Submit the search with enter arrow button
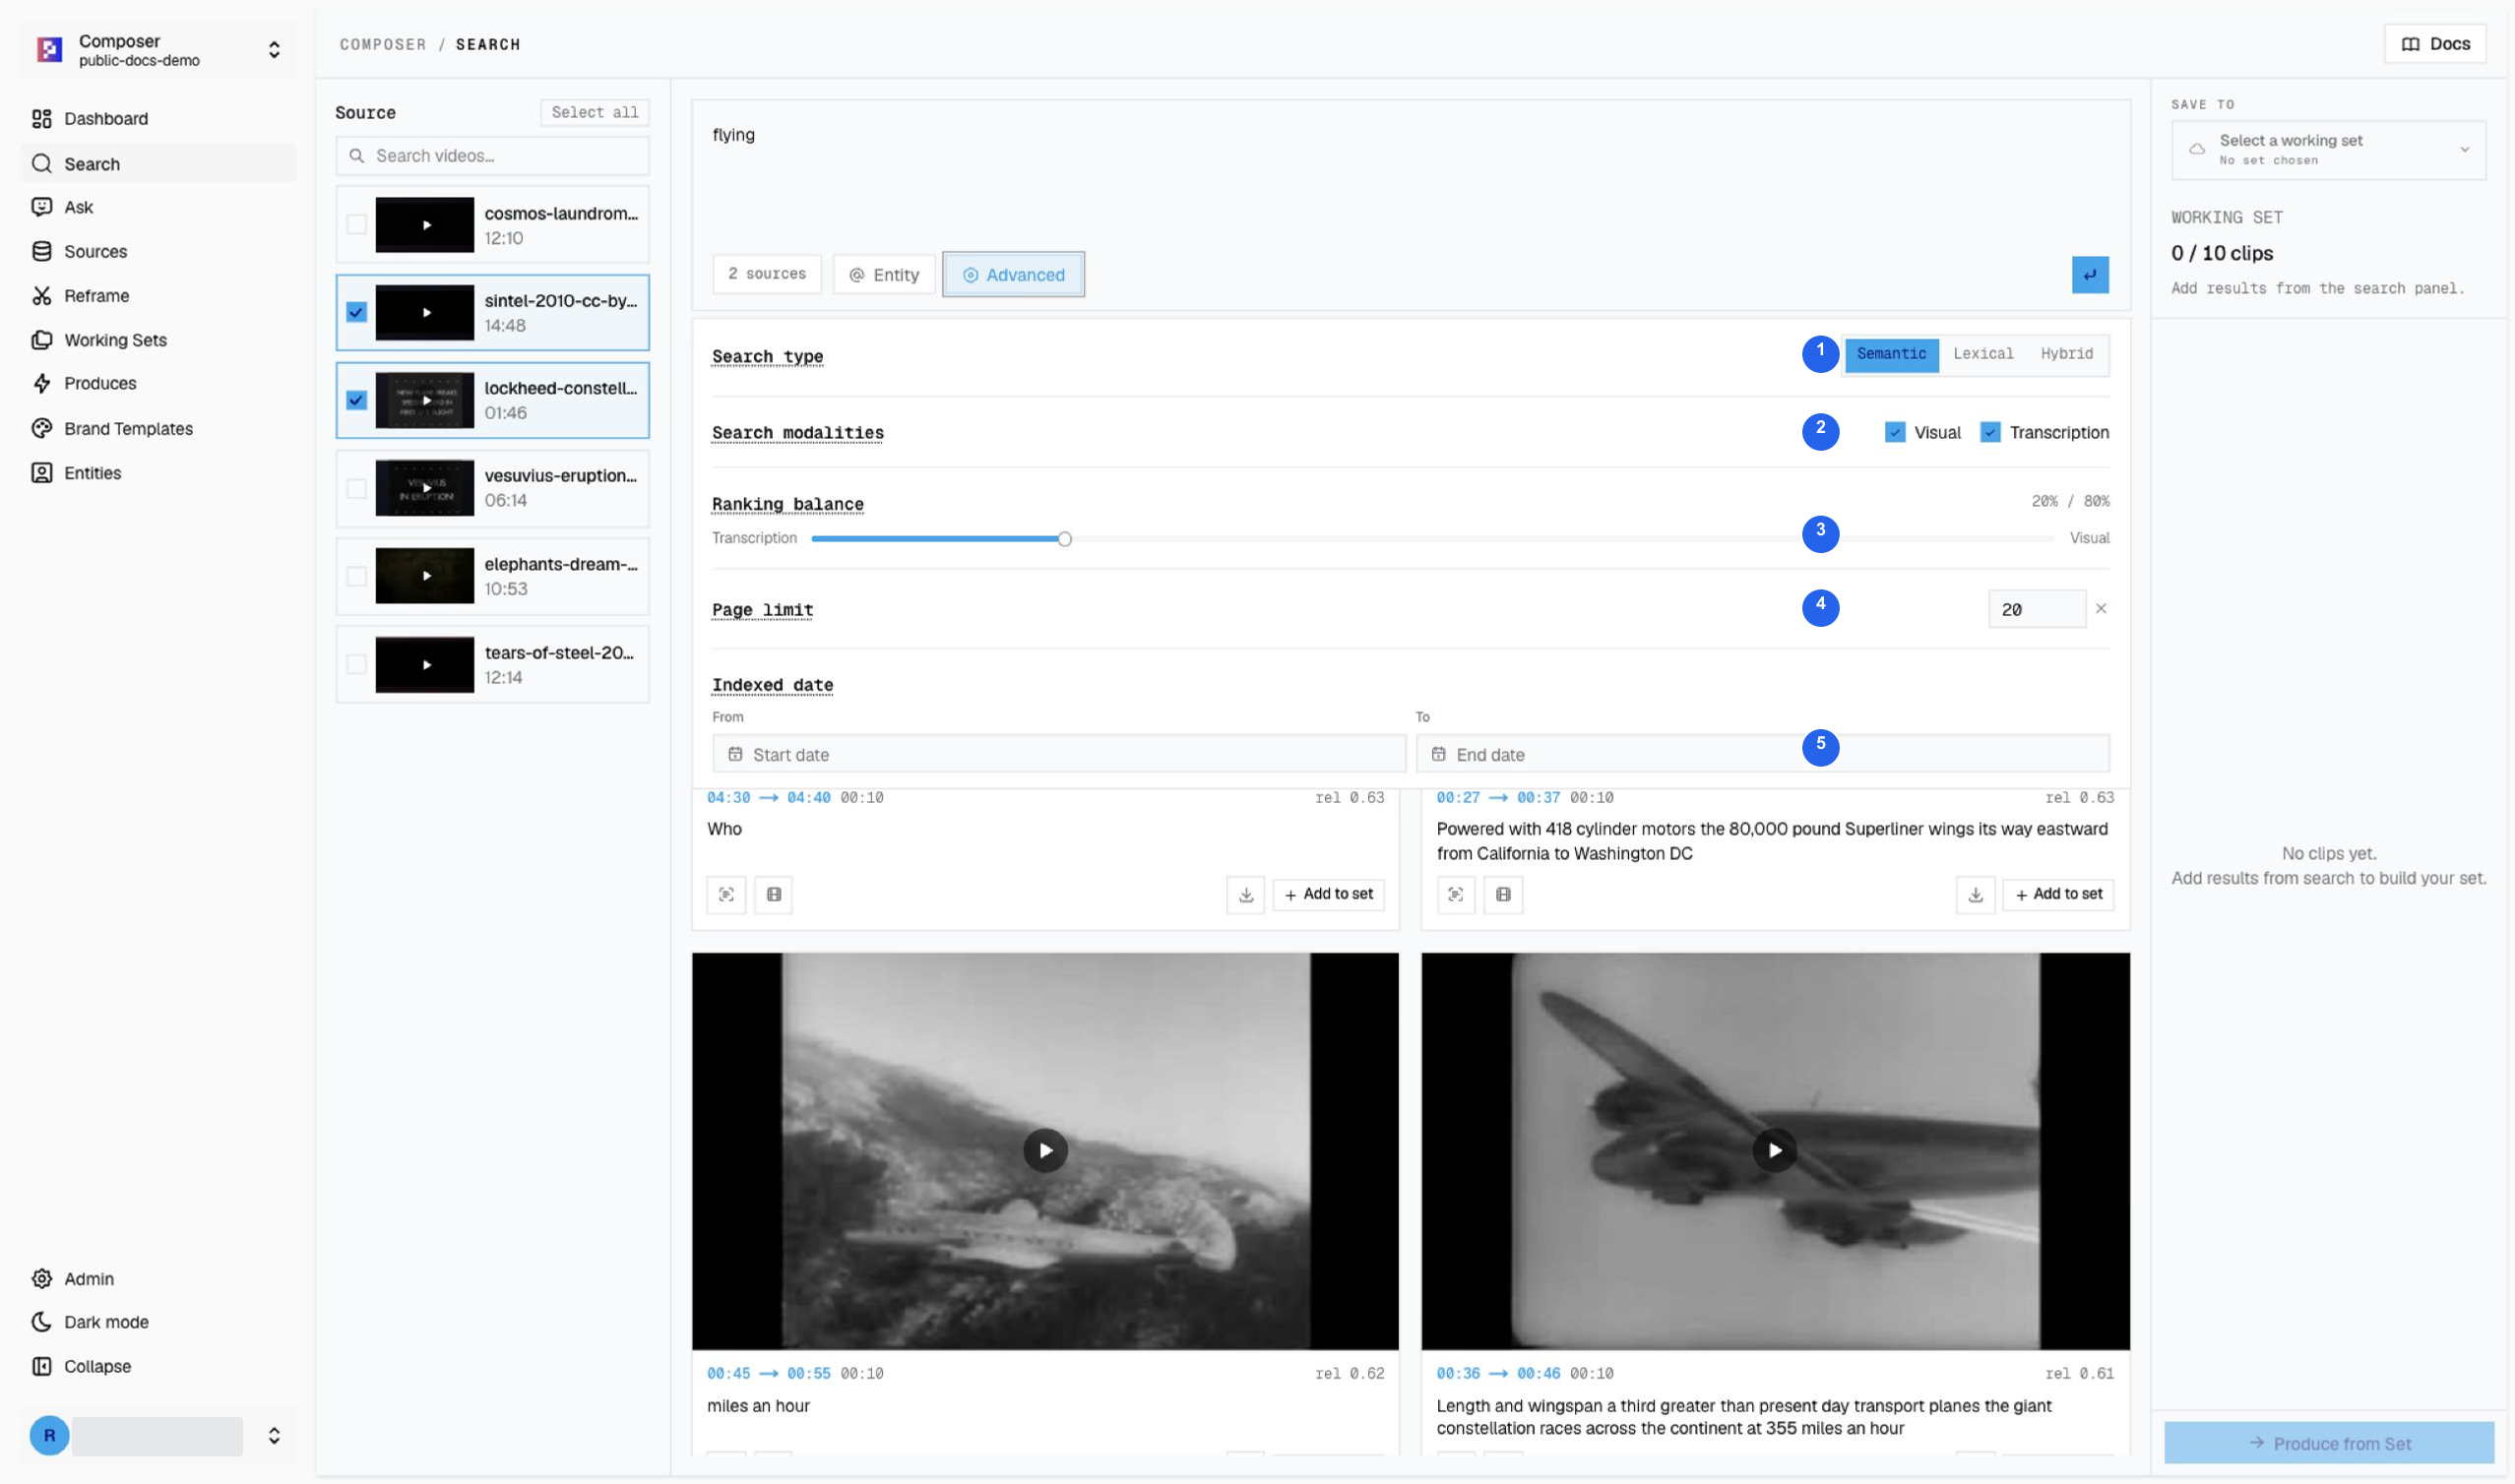2515x1484 pixels. pos(2089,275)
